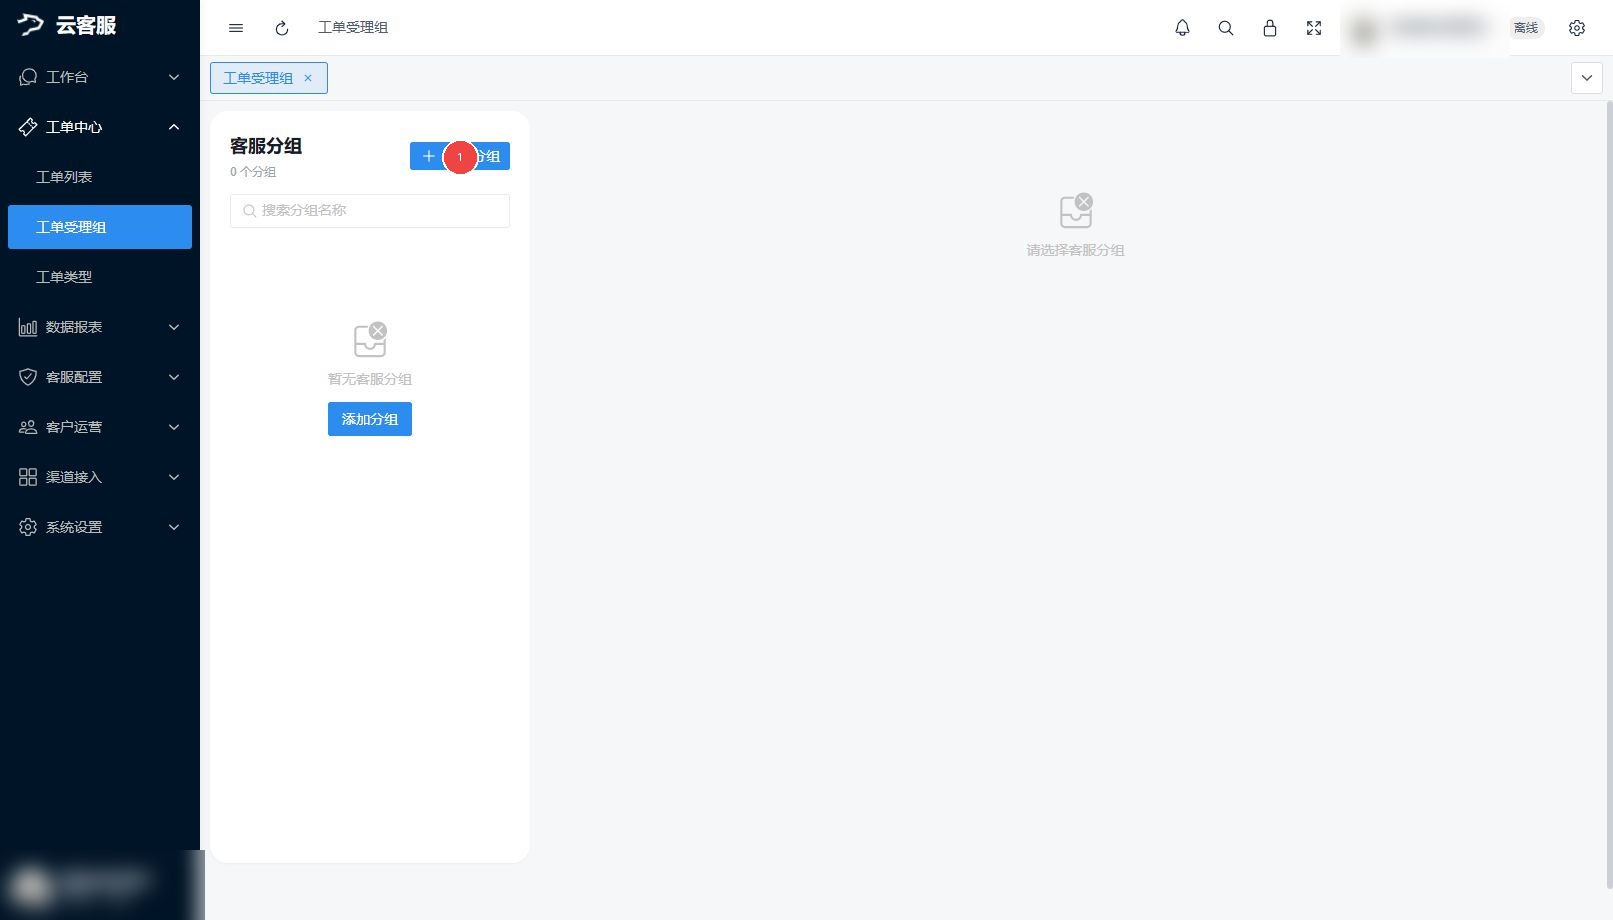
Task: Open the settings gear icon in header
Action: [1577, 28]
